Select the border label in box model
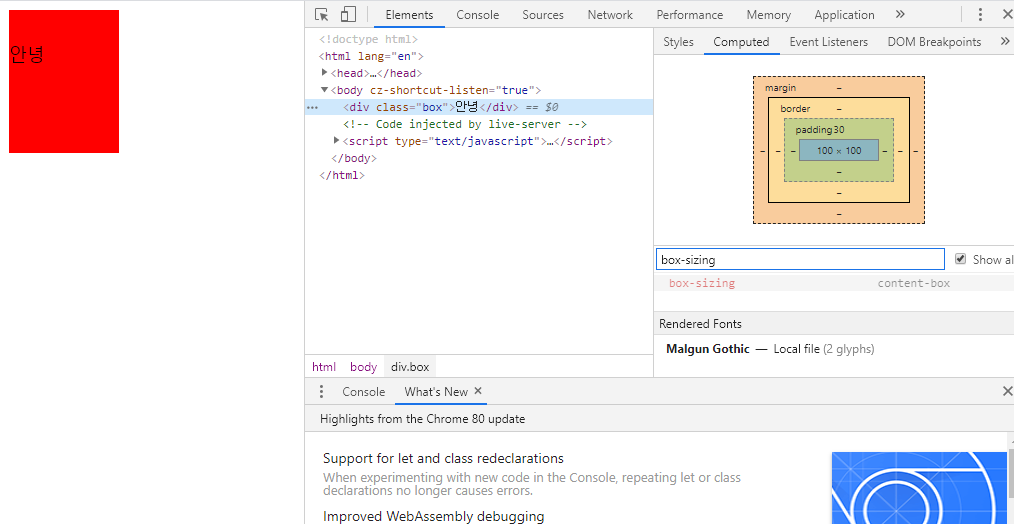This screenshot has height=524, width=1014. click(x=795, y=109)
